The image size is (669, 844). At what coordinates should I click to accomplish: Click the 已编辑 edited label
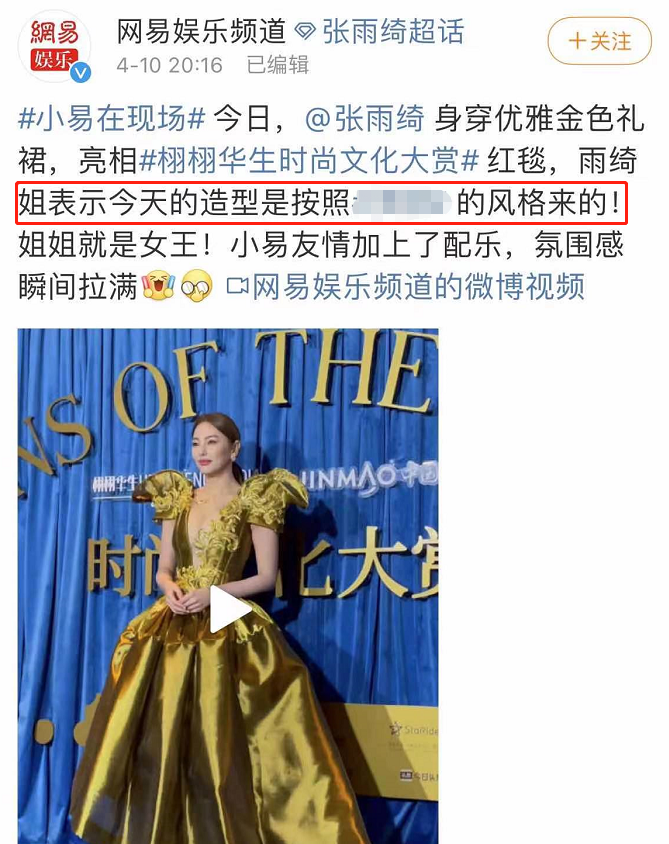click(x=278, y=65)
